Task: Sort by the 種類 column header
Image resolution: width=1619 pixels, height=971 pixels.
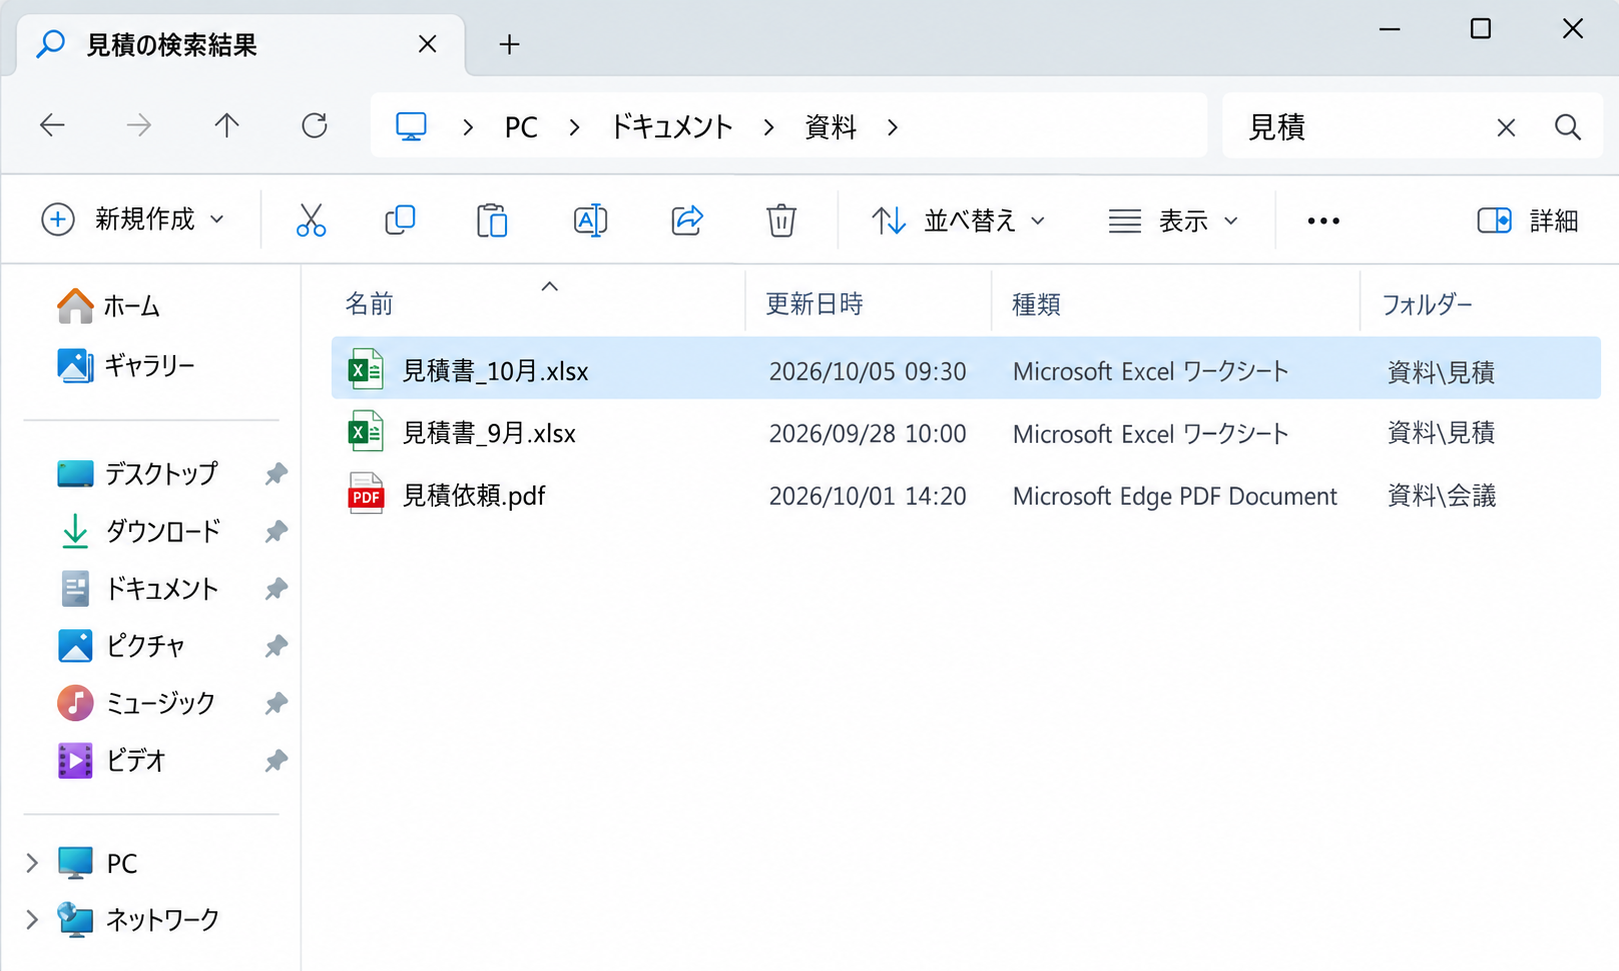Action: 1036,304
